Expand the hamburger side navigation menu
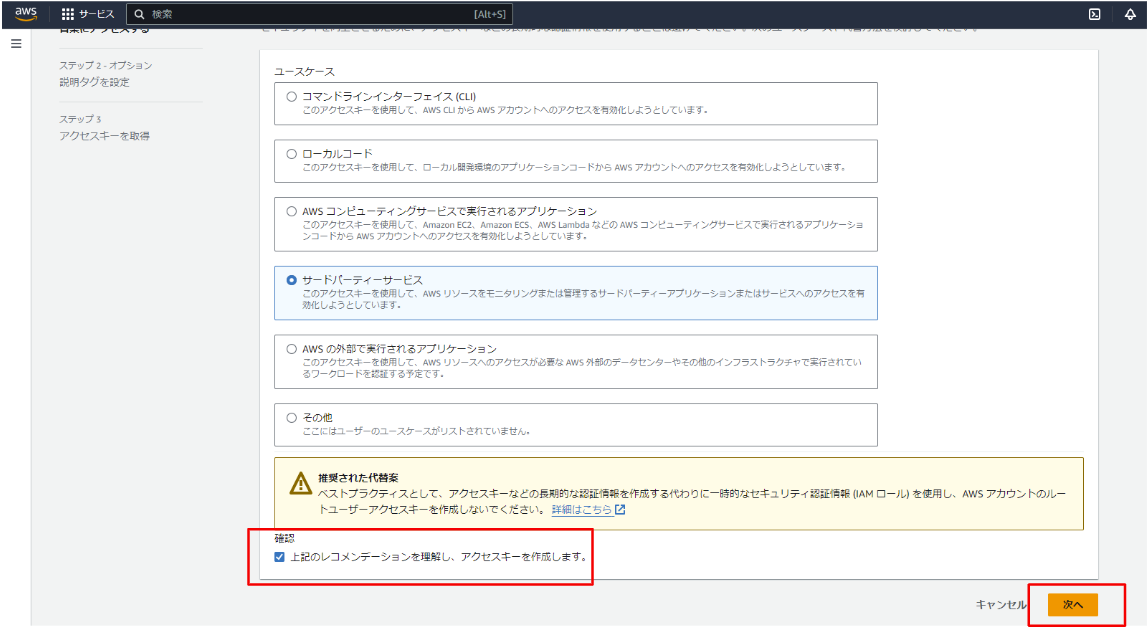 pyautogui.click(x=16, y=44)
